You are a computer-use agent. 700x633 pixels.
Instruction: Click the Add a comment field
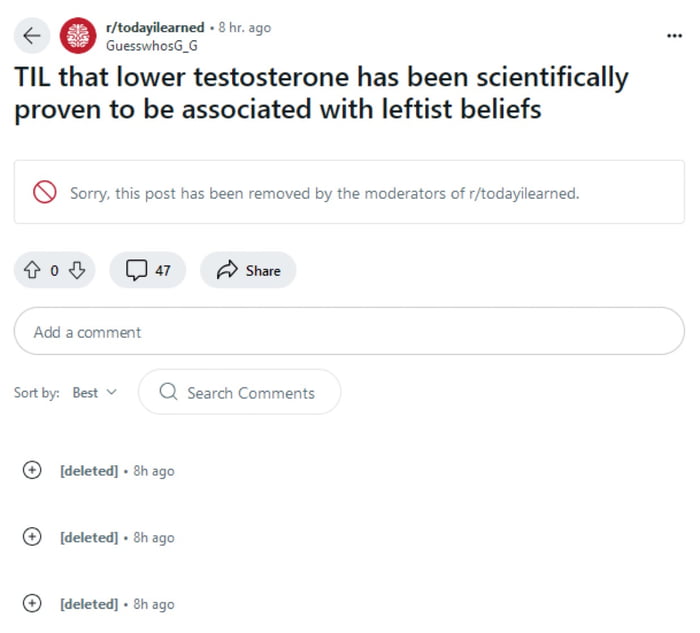(348, 332)
